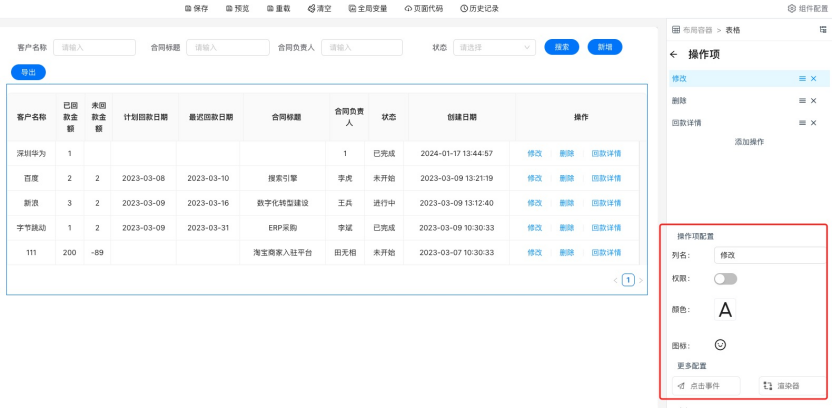Image resolution: width=832 pixels, height=408 pixels.
Task: Open 组件配置 component settings
Action: pyautogui.click(x=808, y=8)
